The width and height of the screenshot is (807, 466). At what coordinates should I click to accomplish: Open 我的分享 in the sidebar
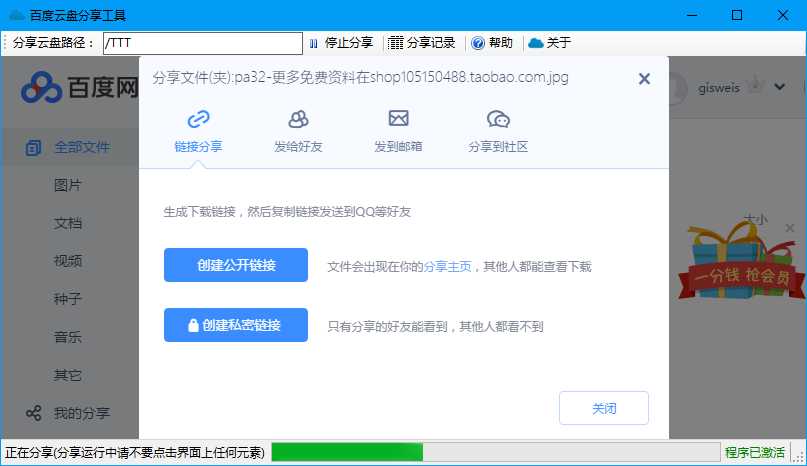pyautogui.click(x=82, y=413)
